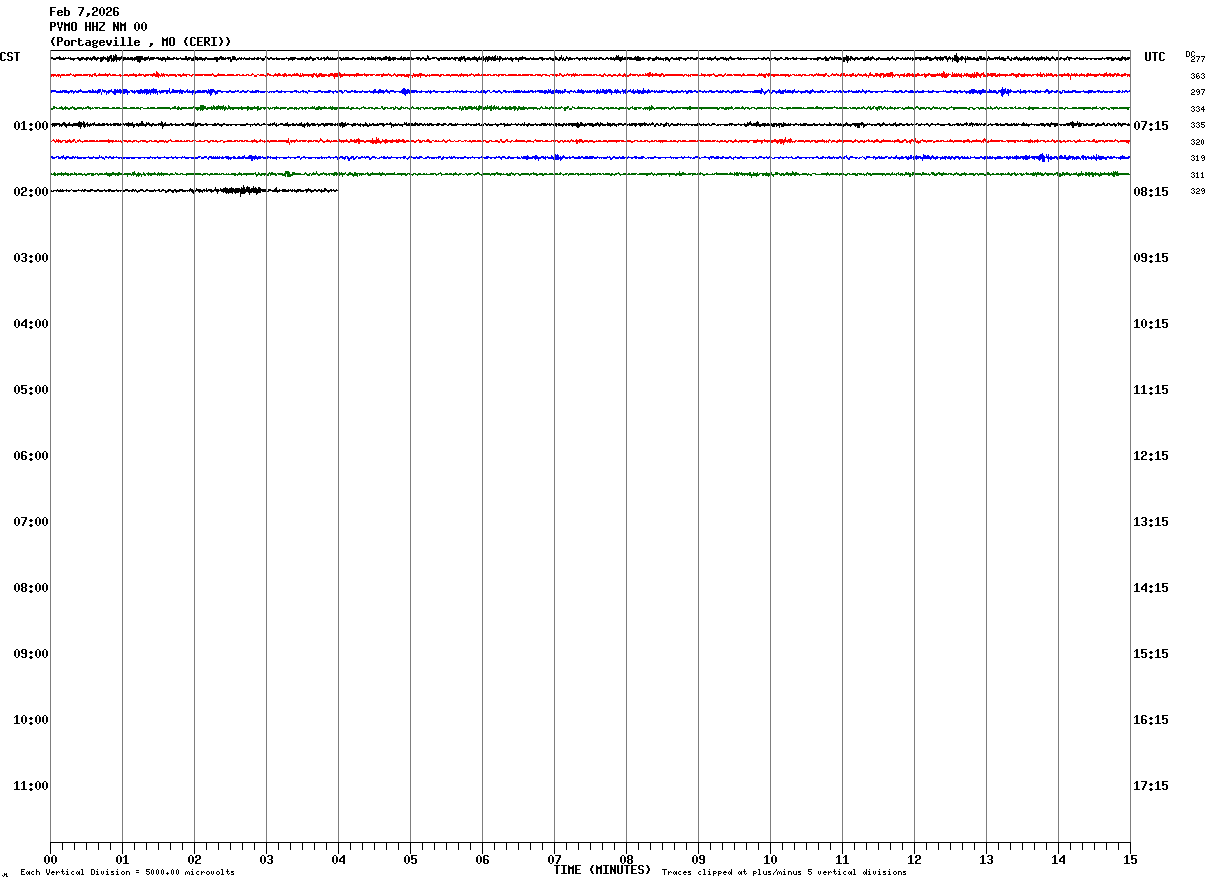
Task: Click the minute 14 axis label
Action: [1058, 860]
